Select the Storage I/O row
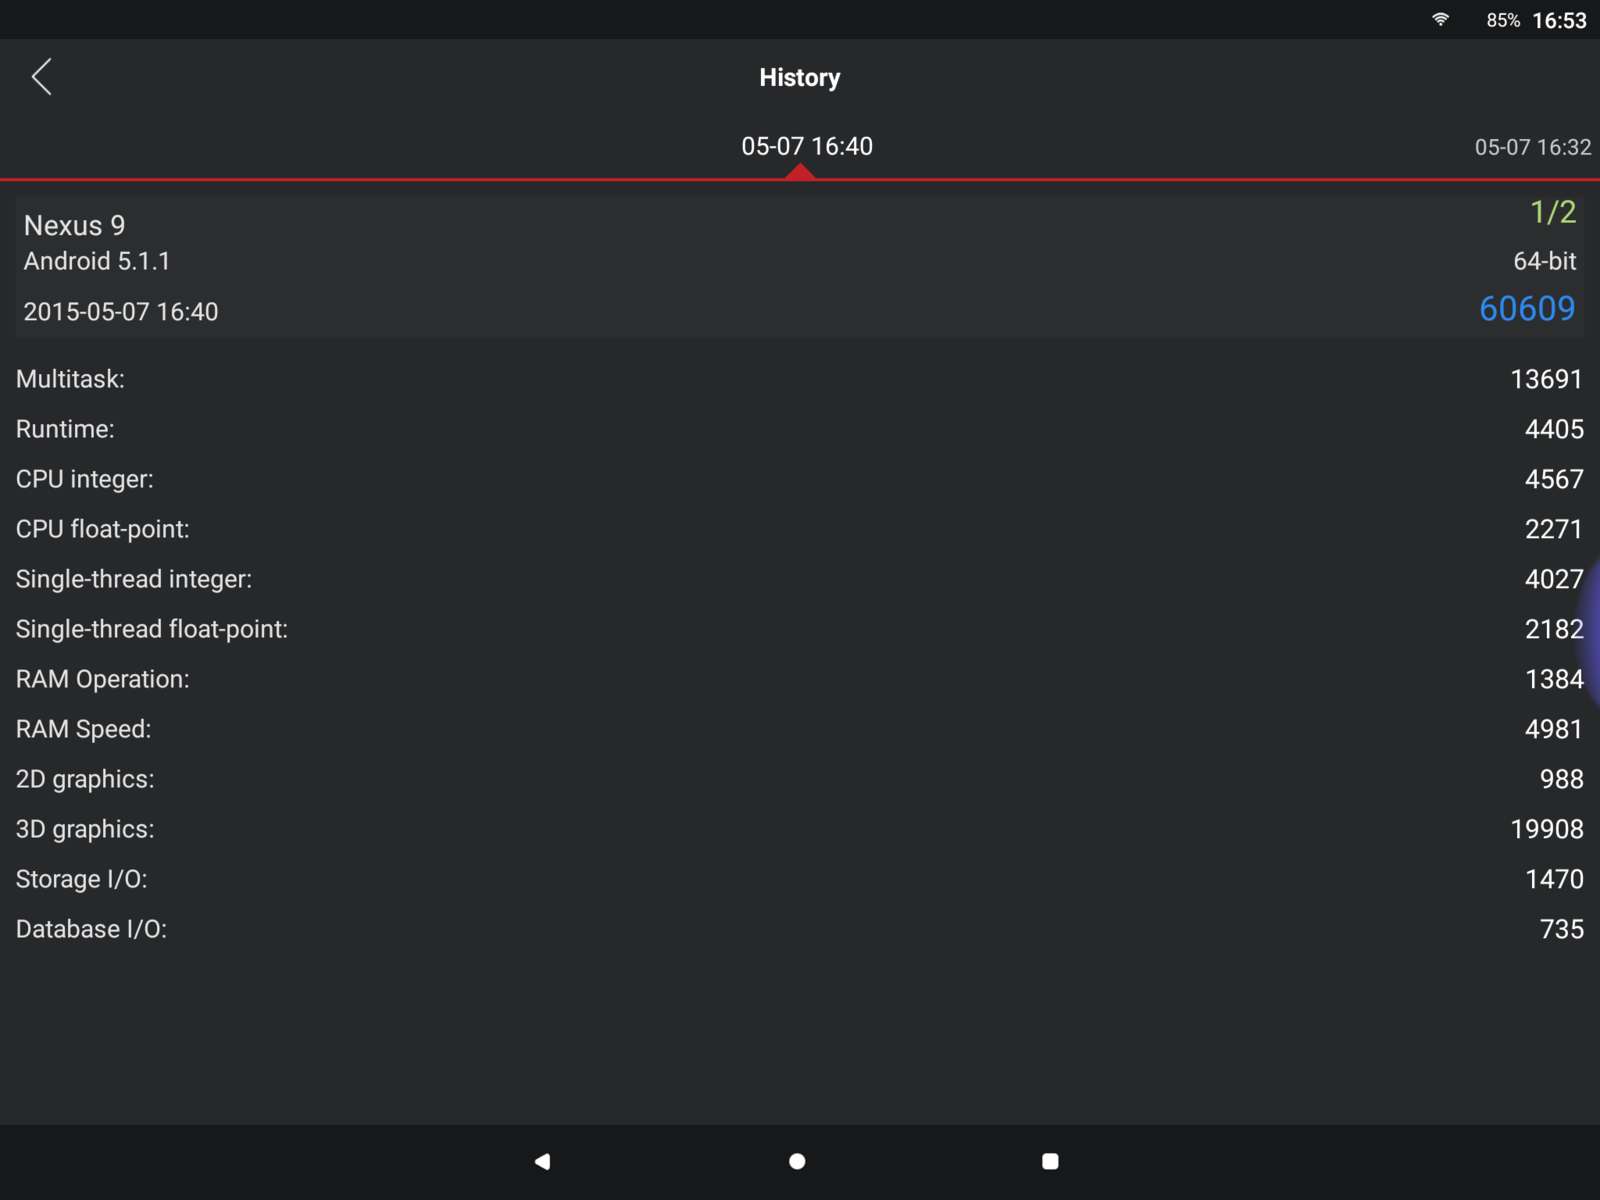1600x1200 pixels. (x=800, y=879)
